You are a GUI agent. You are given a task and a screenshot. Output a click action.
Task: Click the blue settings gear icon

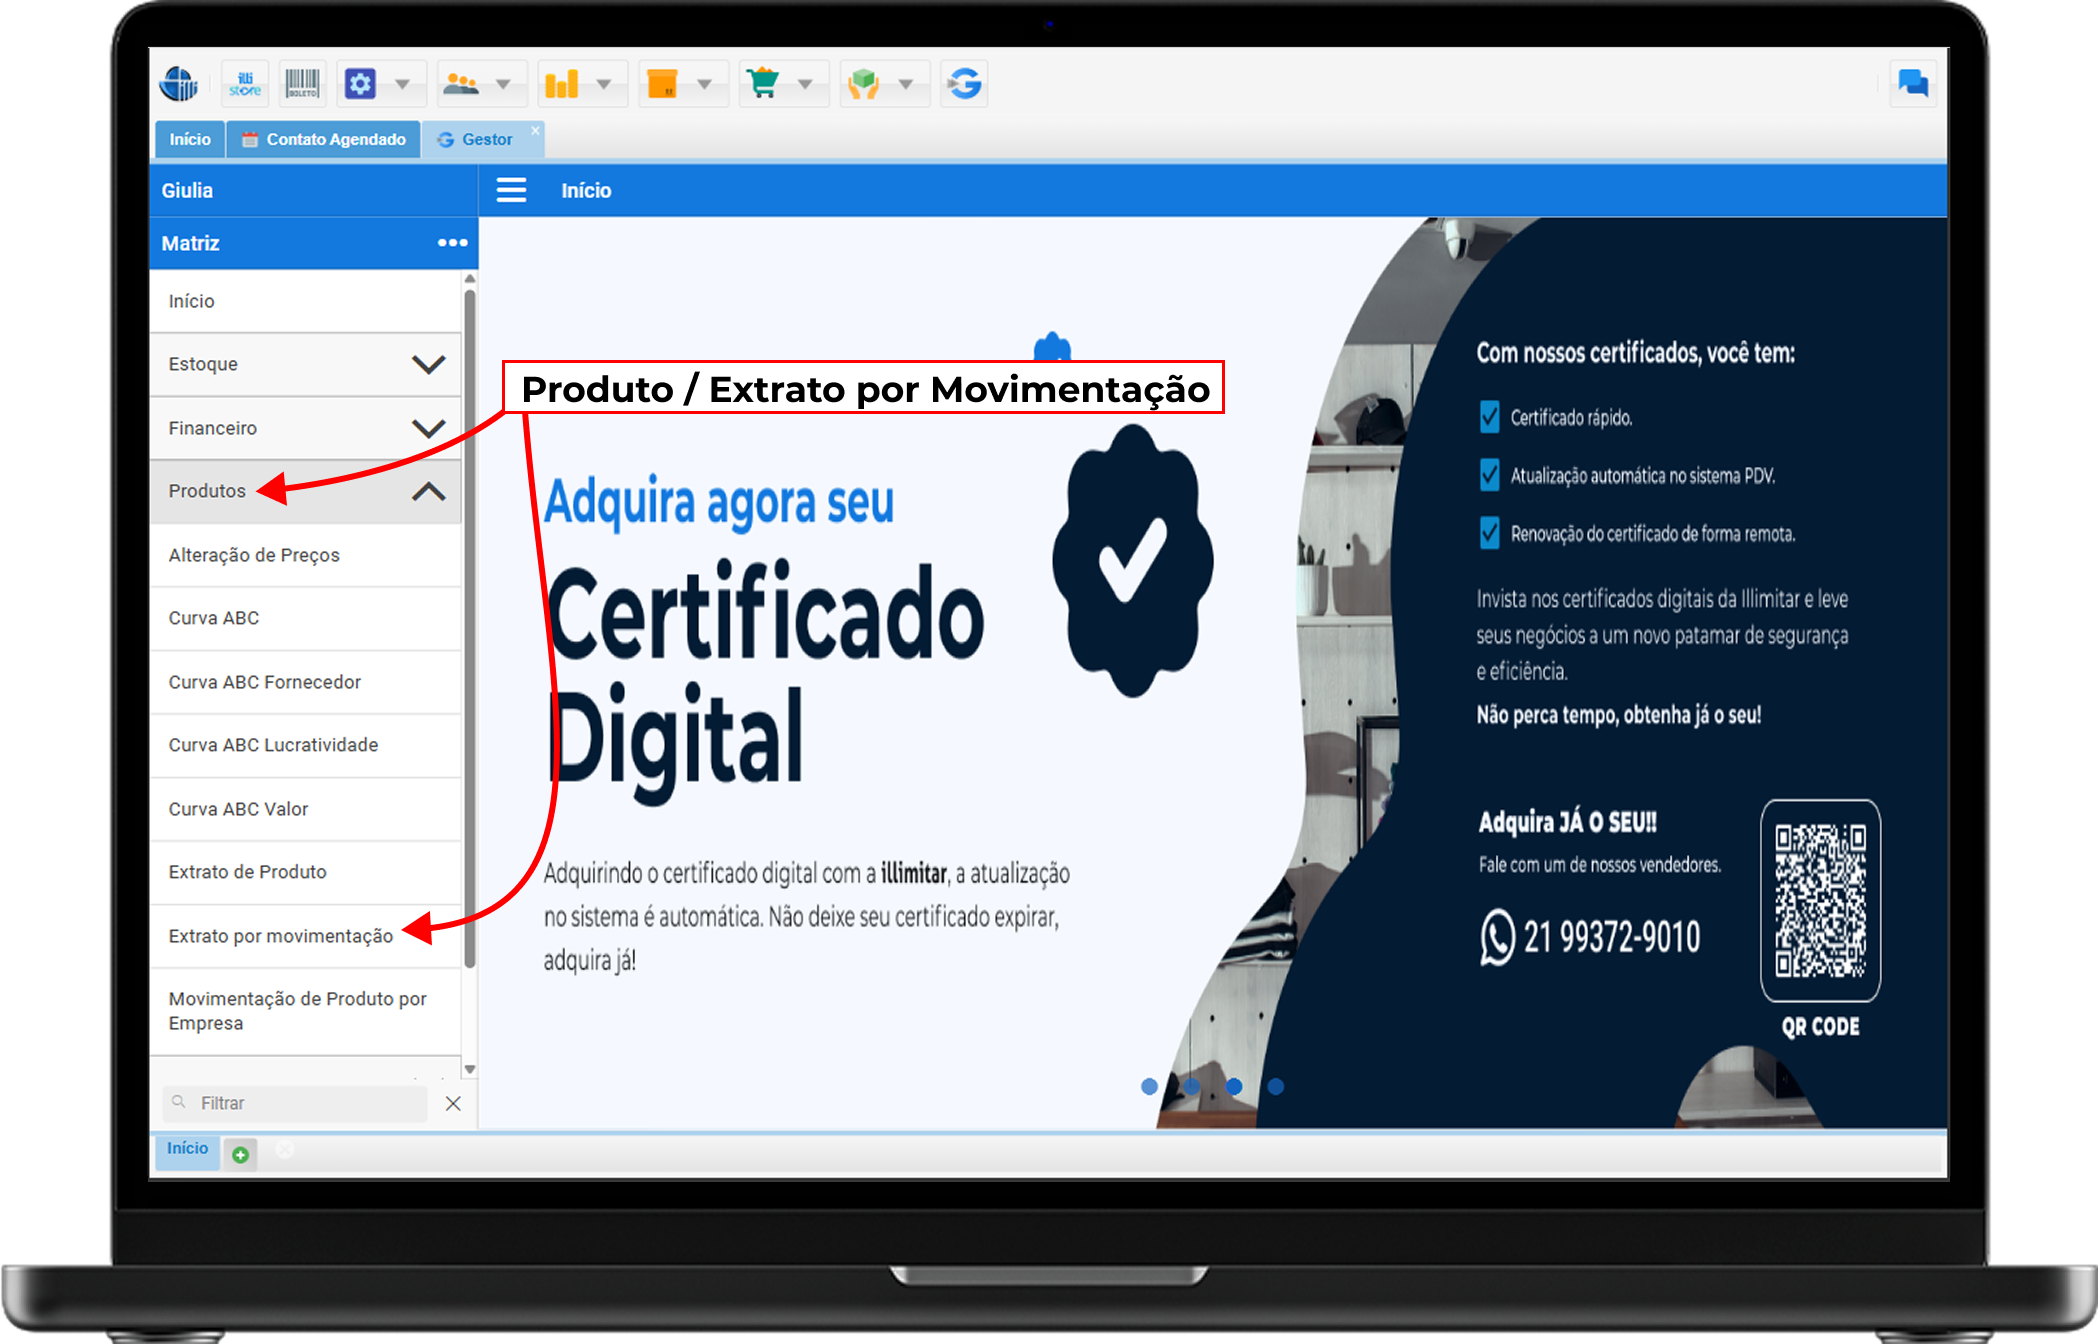coord(360,84)
